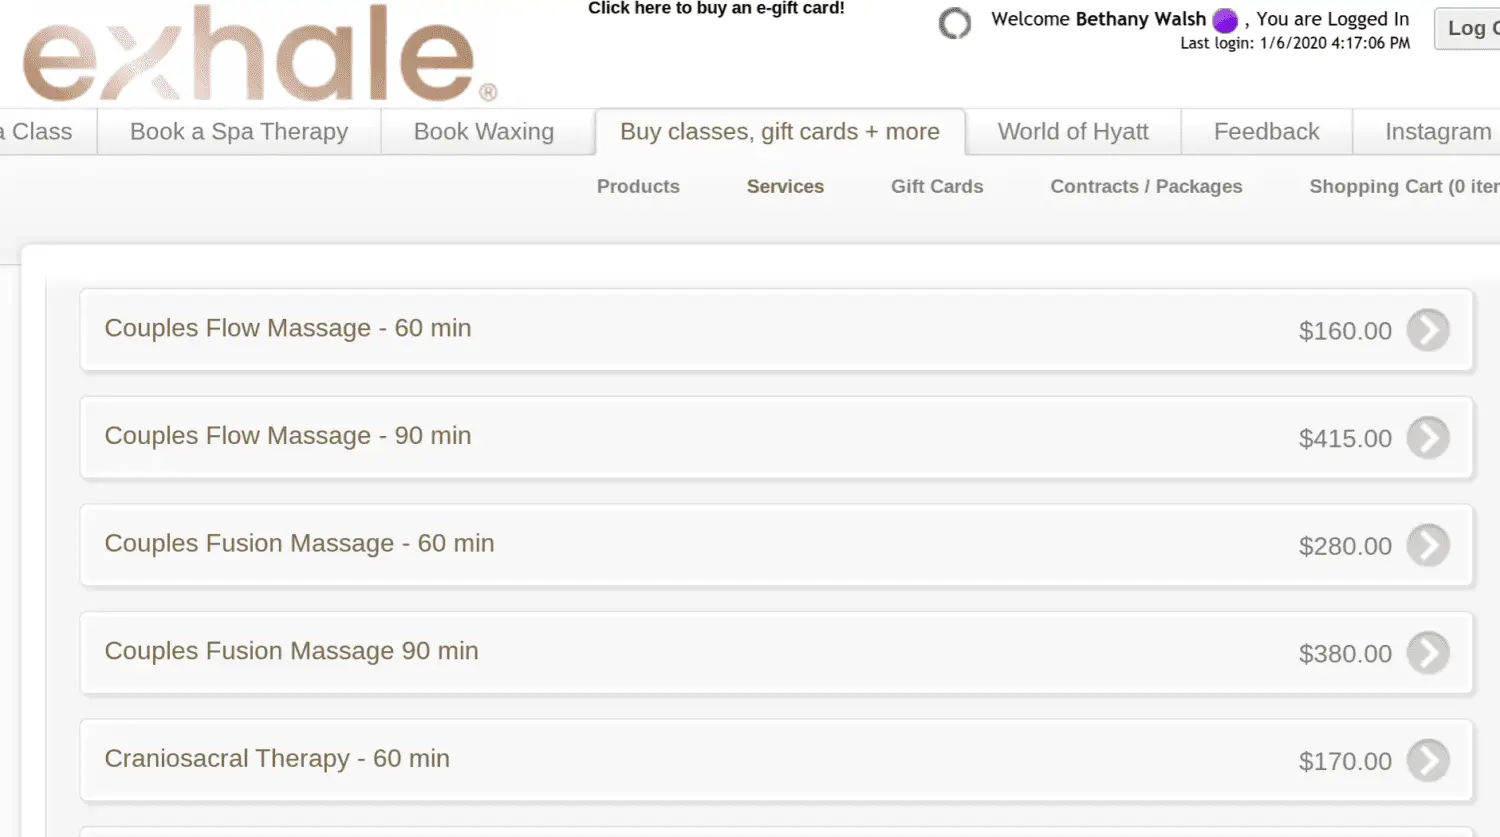Click the loading spinner icon beside Welcome

point(954,23)
